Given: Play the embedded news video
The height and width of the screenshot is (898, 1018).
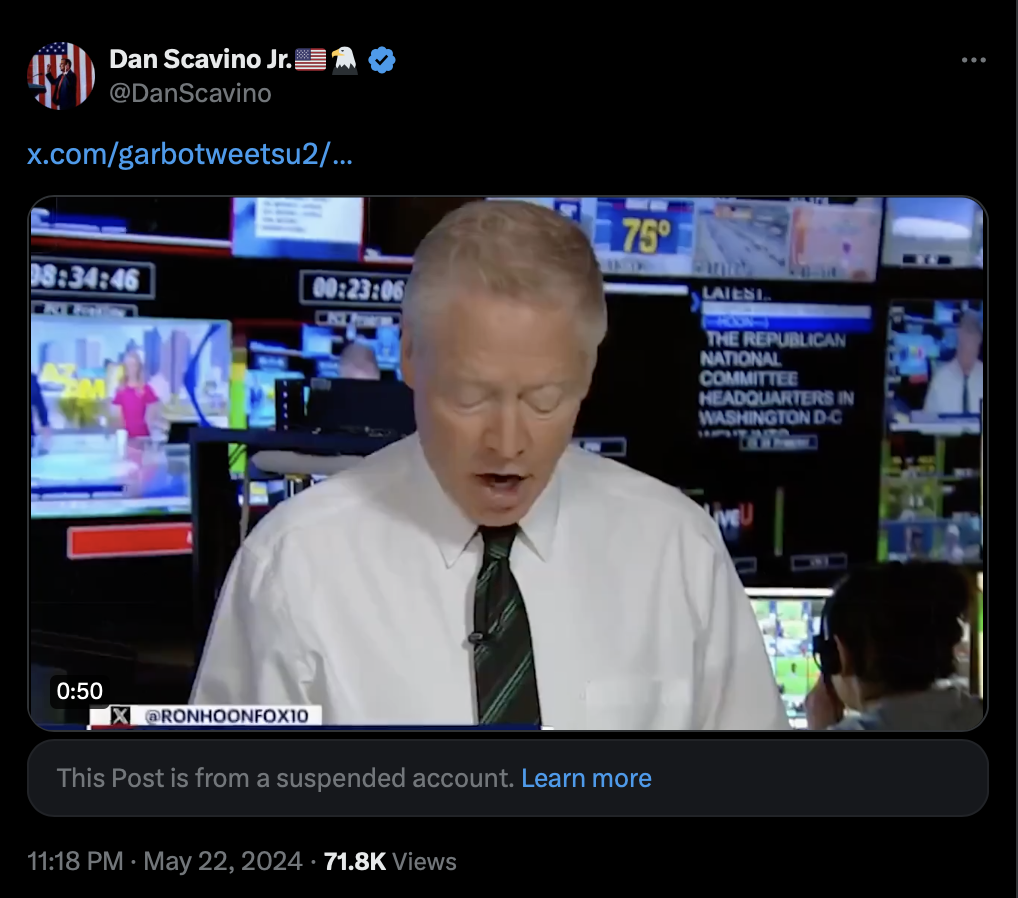Looking at the screenshot, I should (508, 463).
